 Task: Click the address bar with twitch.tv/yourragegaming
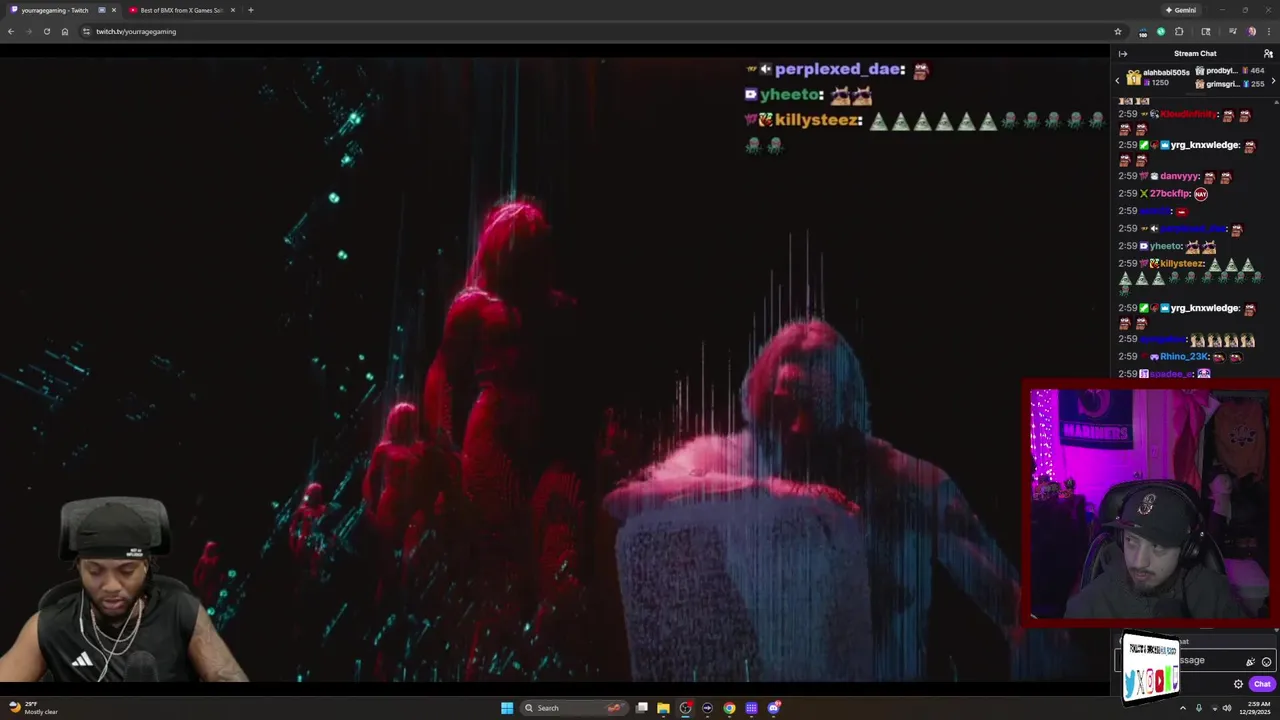tap(600, 31)
